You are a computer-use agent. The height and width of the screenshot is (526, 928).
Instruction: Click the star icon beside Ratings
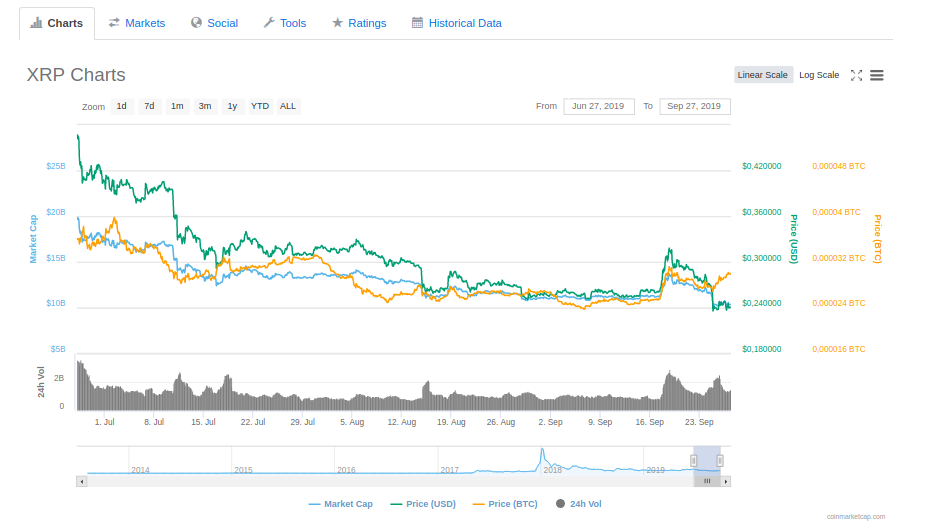[x=337, y=22]
